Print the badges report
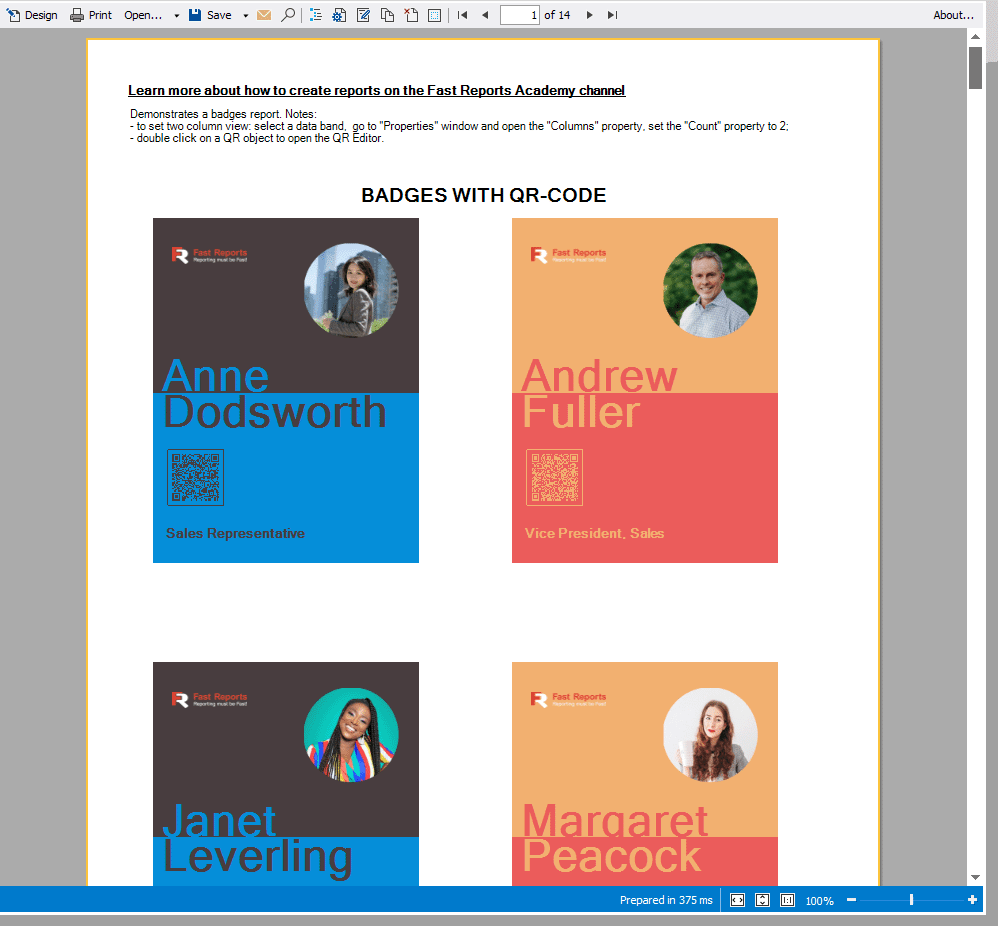 point(91,15)
